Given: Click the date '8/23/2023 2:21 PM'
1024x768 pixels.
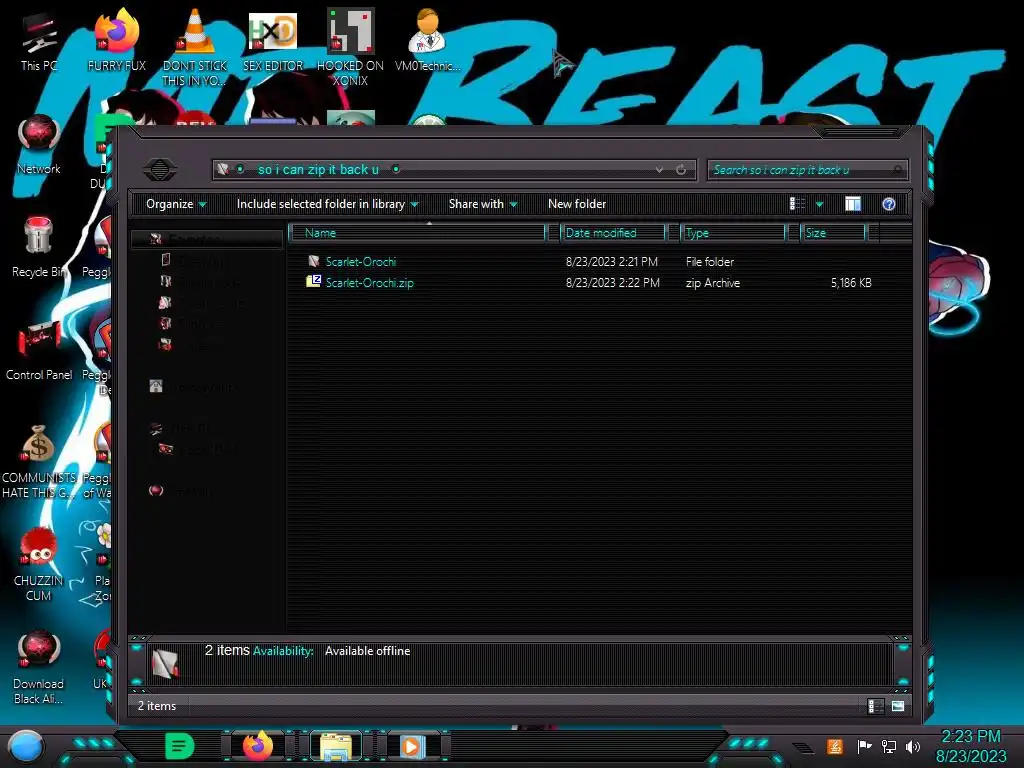Looking at the screenshot, I should tap(611, 261).
